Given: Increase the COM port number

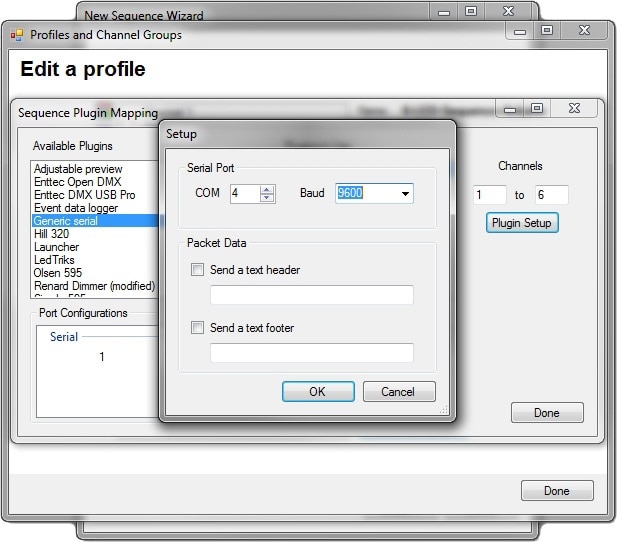Looking at the screenshot, I should pyautogui.click(x=267, y=189).
